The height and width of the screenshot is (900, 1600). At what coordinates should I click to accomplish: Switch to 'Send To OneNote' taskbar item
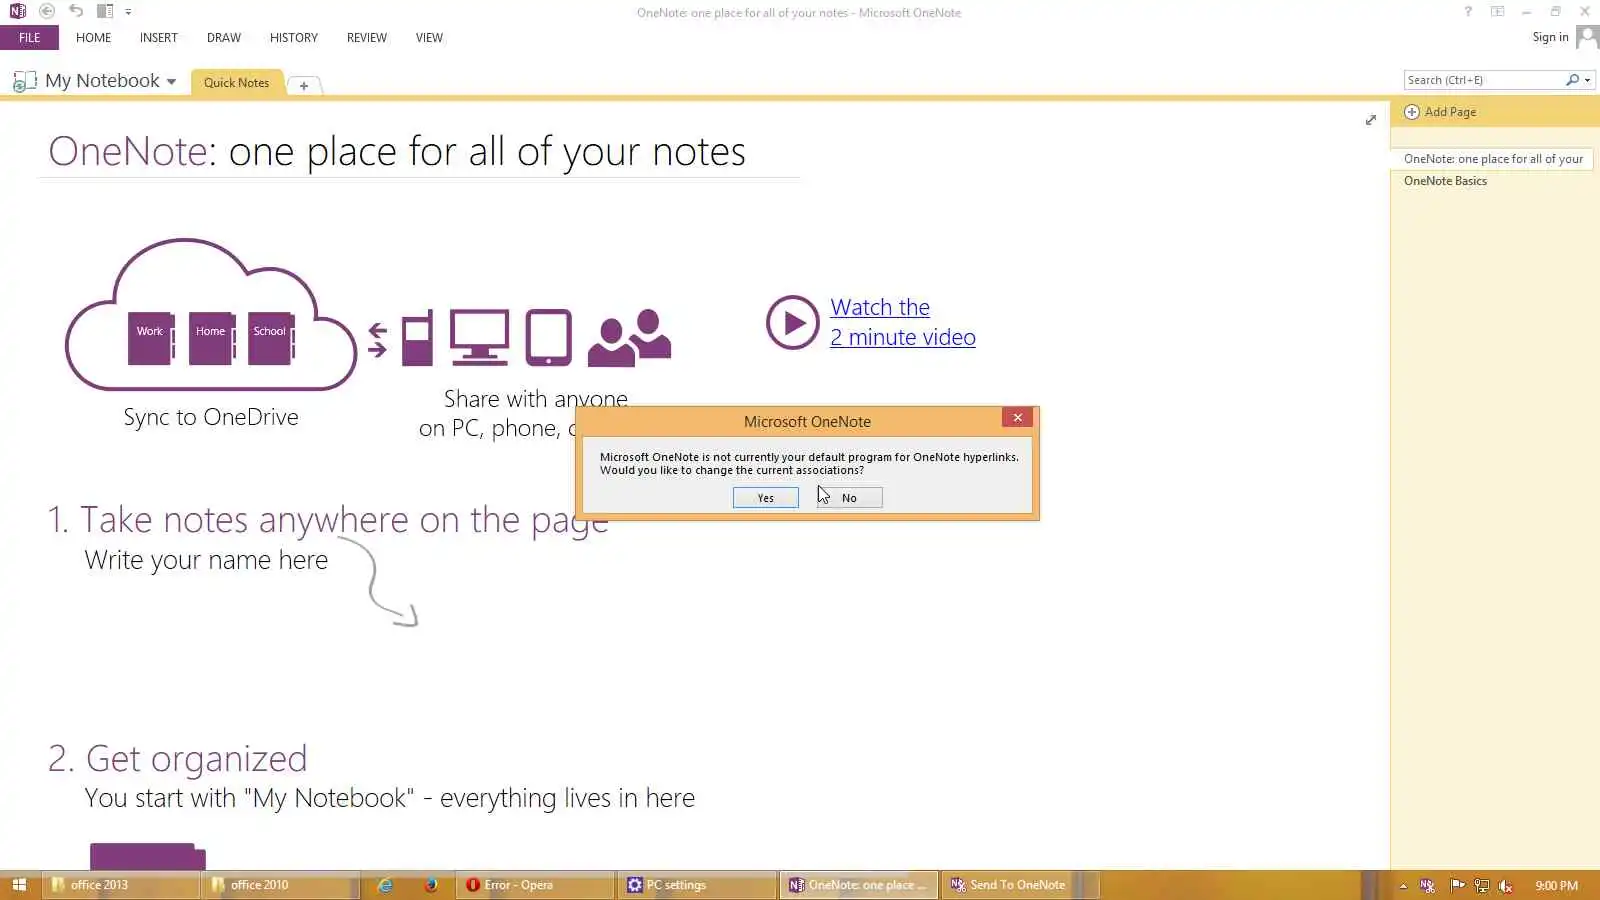[x=1020, y=885]
